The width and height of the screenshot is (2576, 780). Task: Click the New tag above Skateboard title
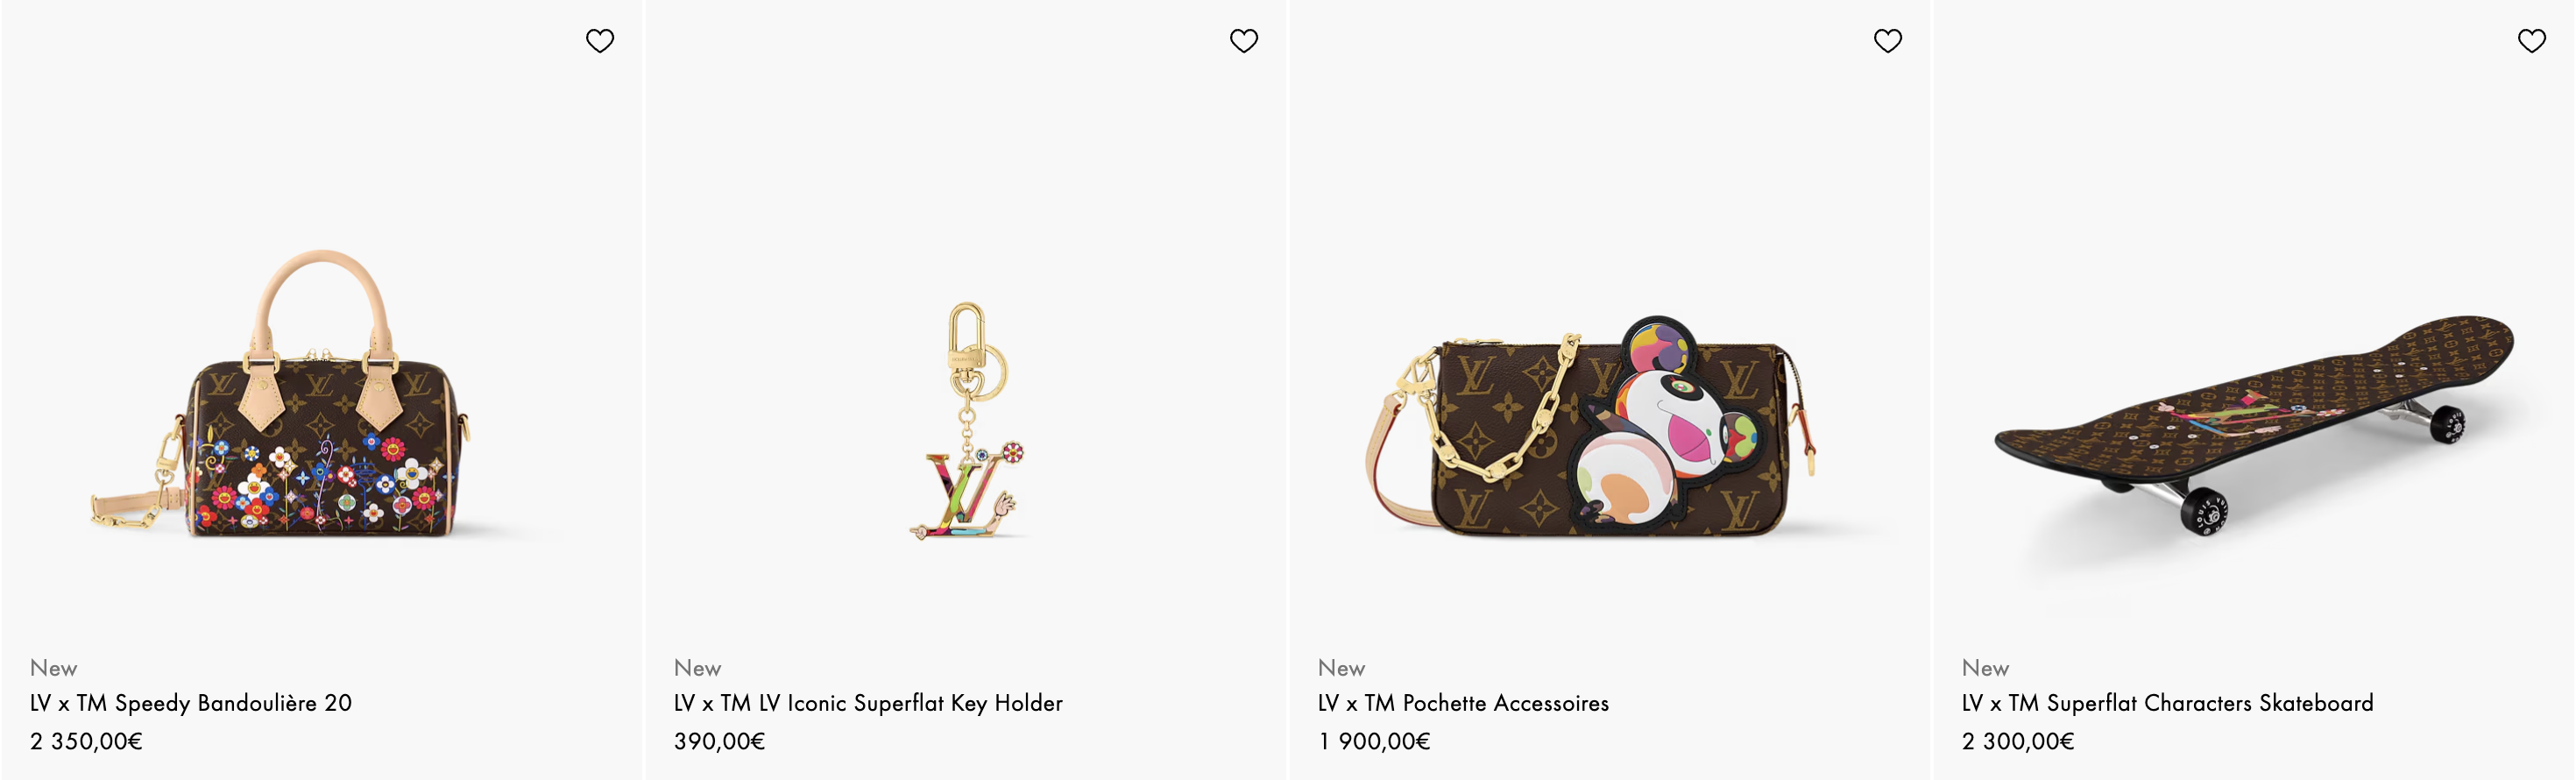pos(1986,668)
